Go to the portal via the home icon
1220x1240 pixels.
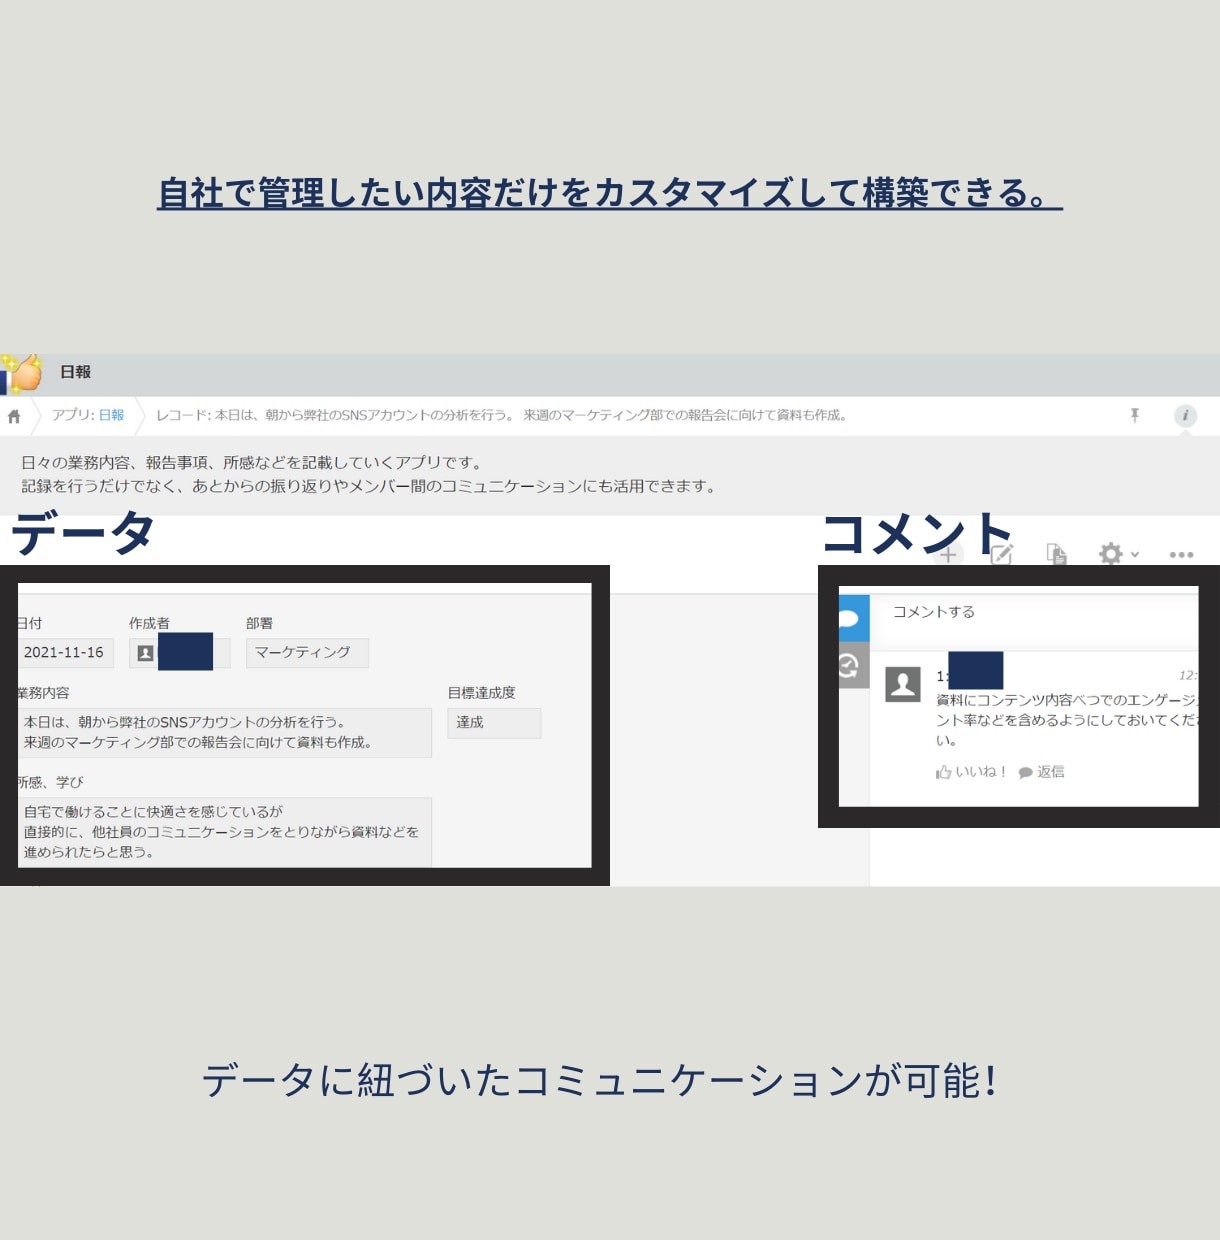(14, 416)
